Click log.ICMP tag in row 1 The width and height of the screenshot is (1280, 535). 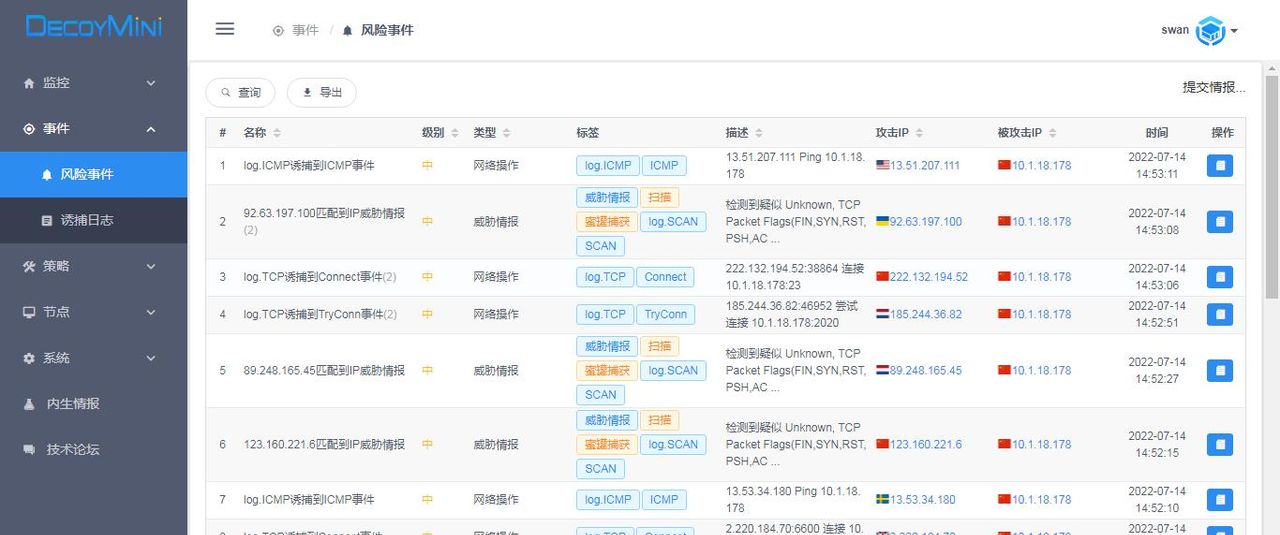point(608,166)
